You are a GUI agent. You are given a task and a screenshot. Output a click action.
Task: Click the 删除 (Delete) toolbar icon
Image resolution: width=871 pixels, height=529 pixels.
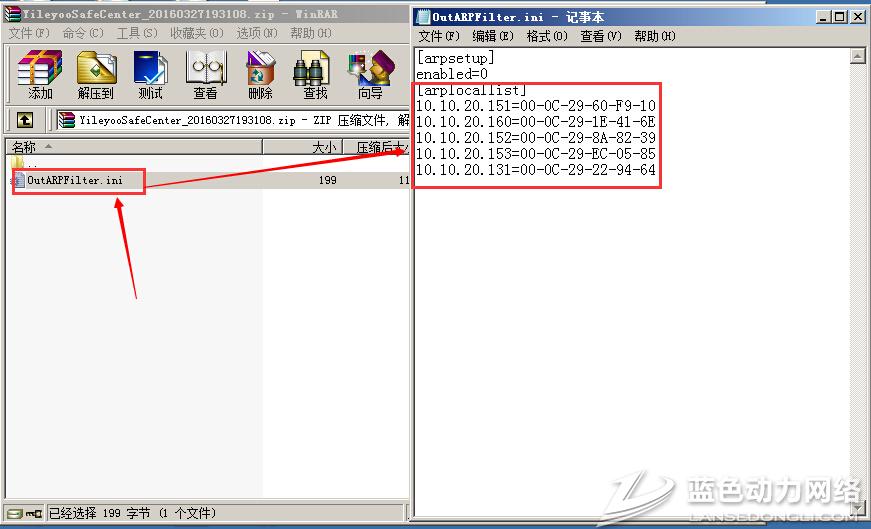[x=260, y=75]
